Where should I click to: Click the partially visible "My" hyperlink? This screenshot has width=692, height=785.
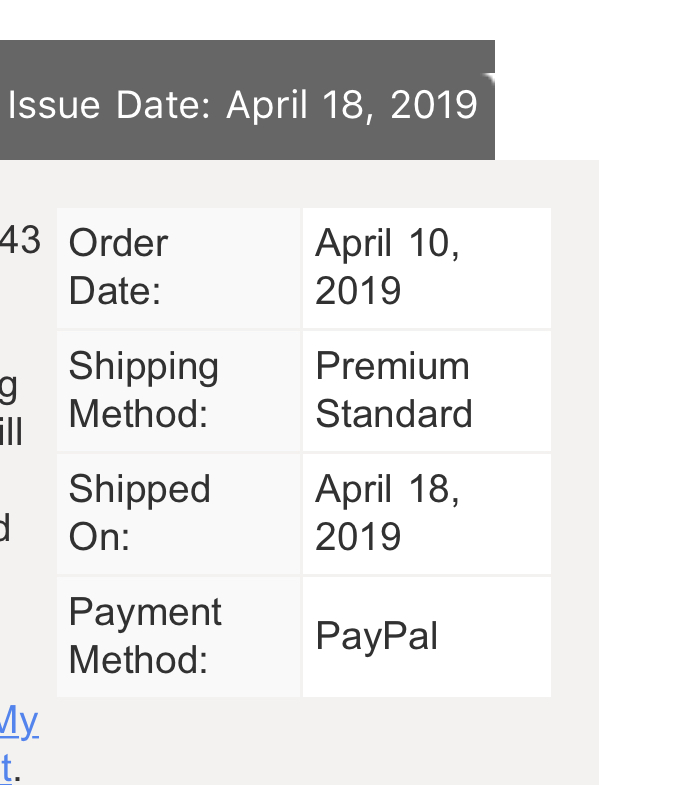(x=19, y=723)
